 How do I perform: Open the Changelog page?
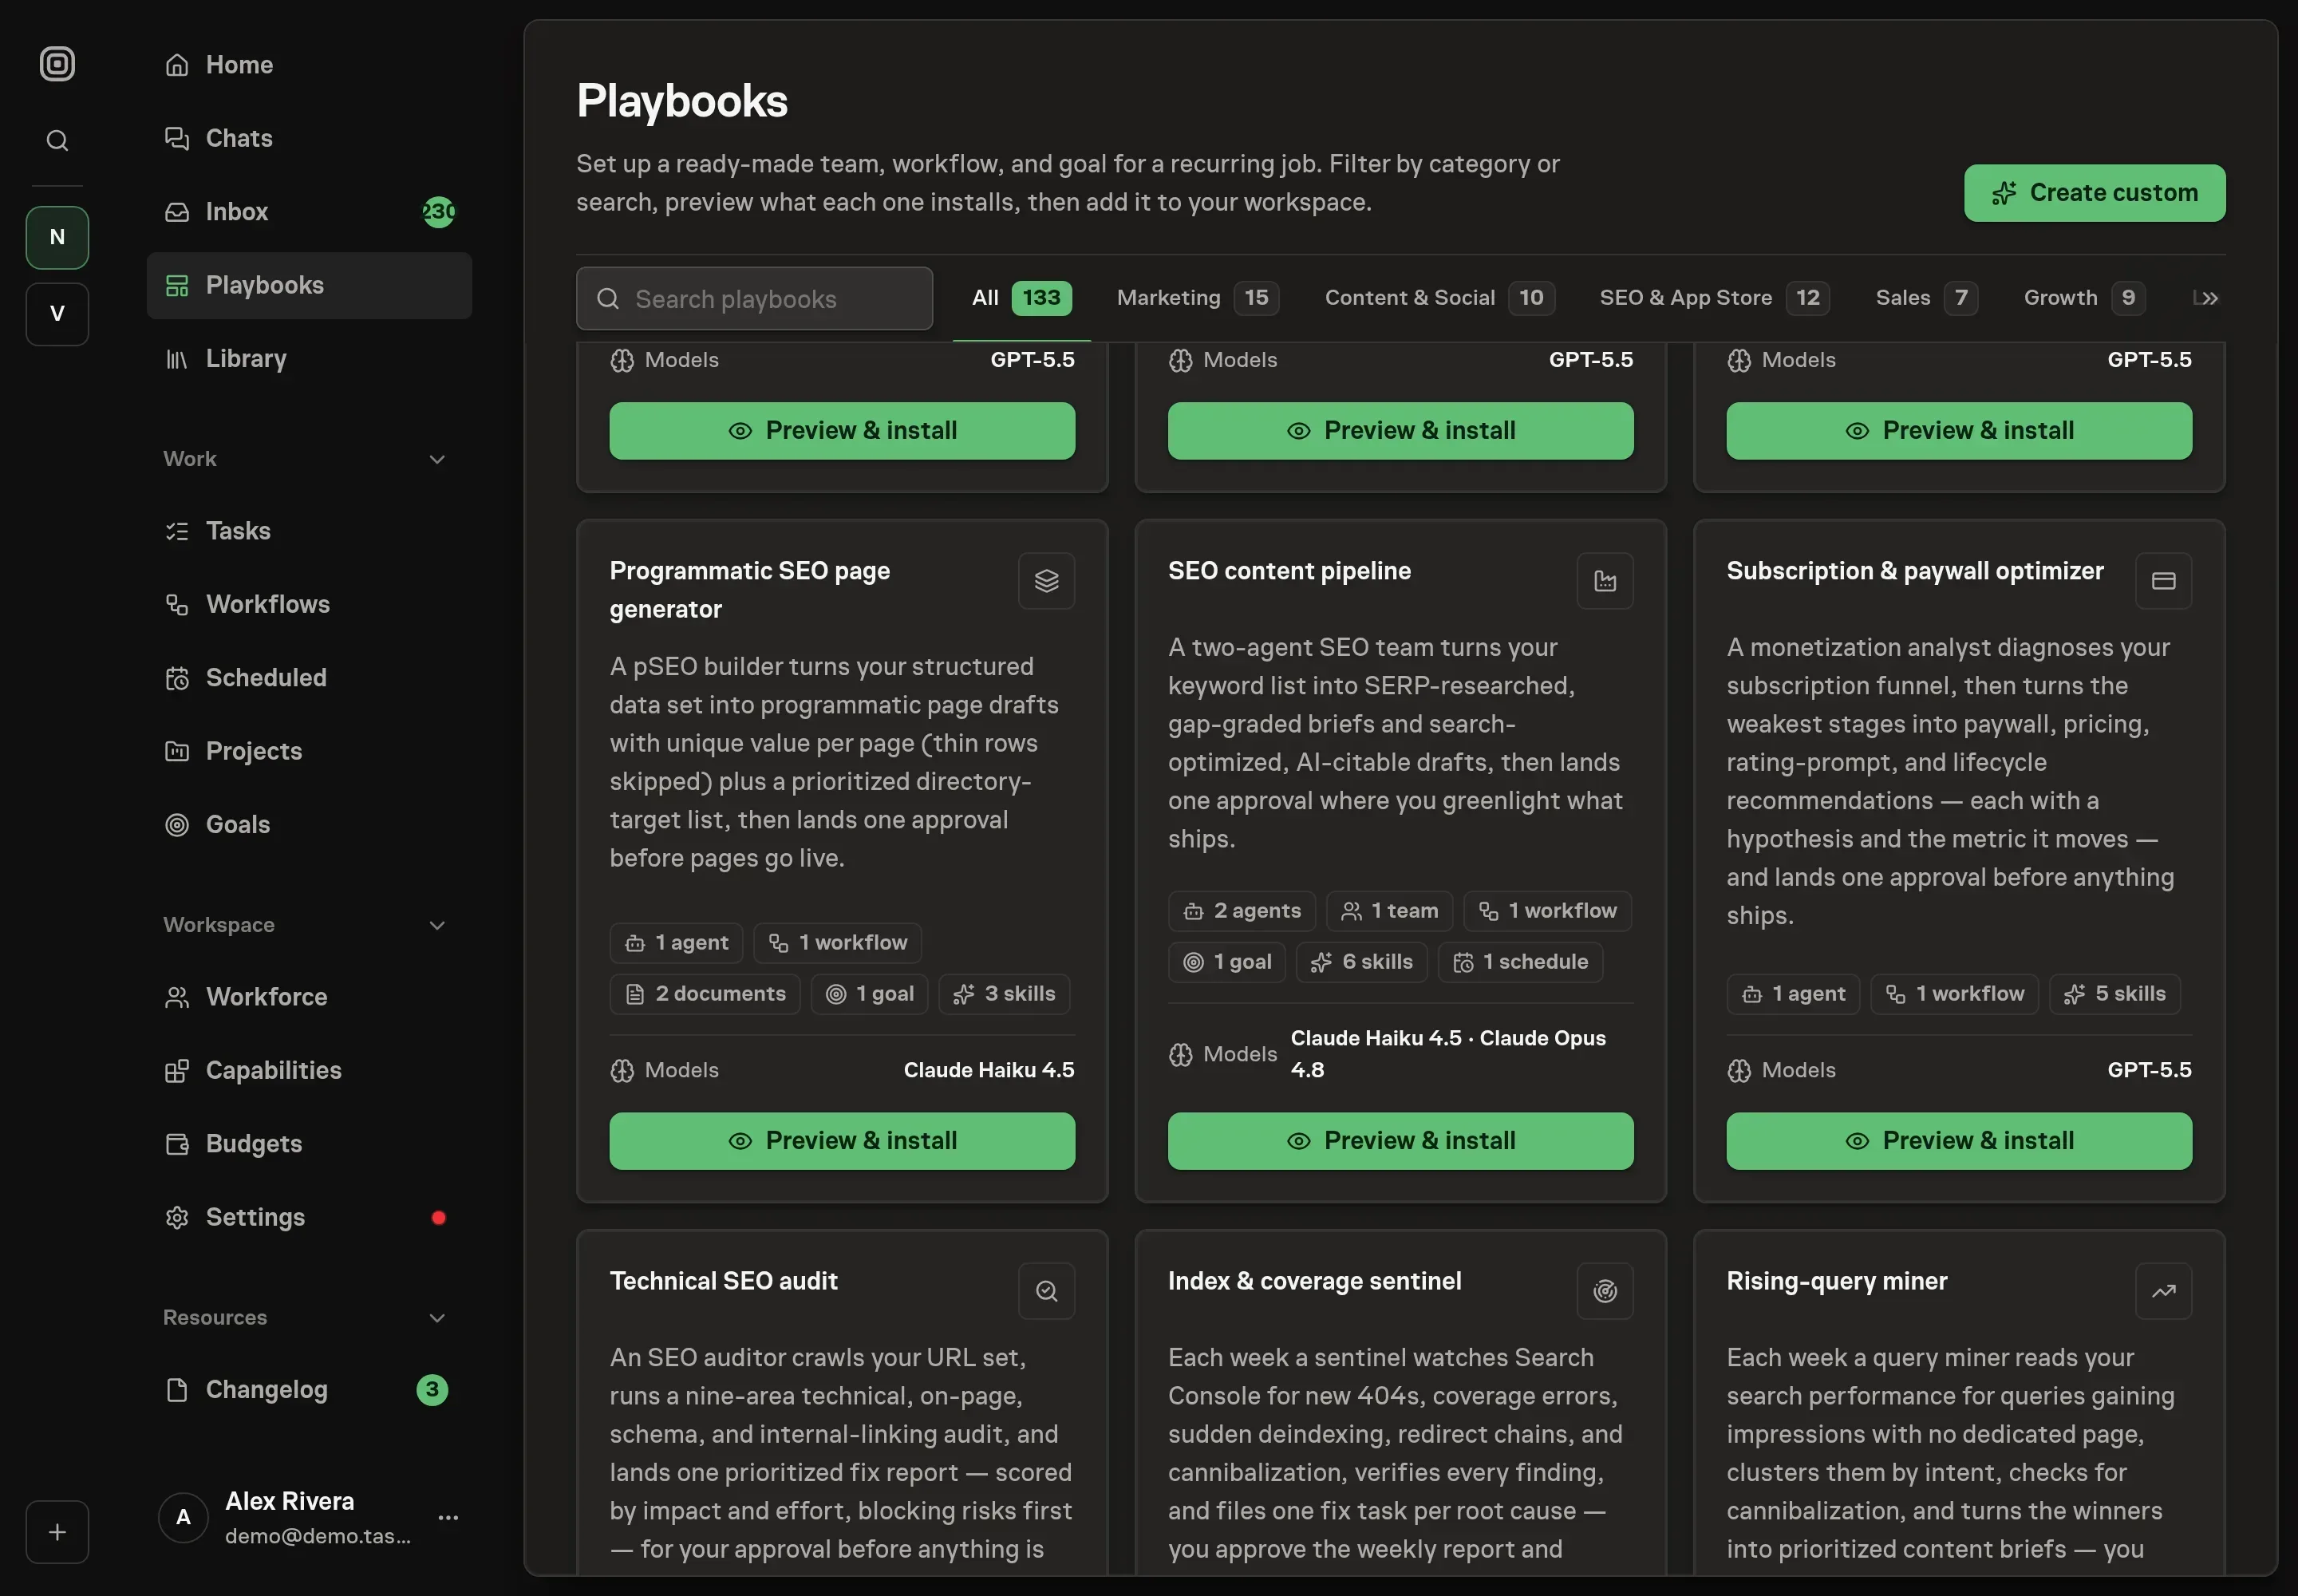pyautogui.click(x=309, y=1390)
